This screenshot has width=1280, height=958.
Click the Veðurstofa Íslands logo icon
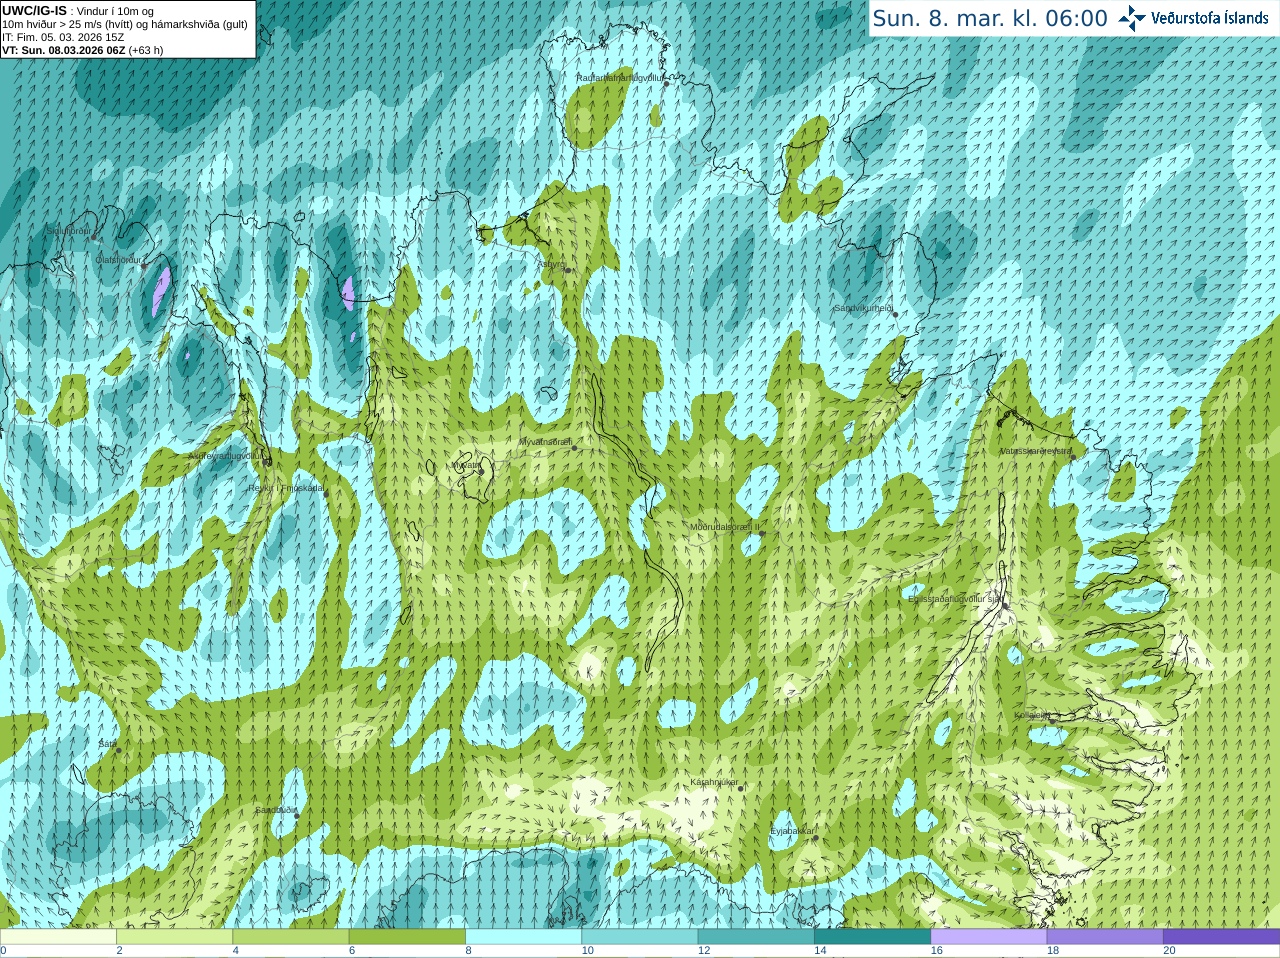1132,18
